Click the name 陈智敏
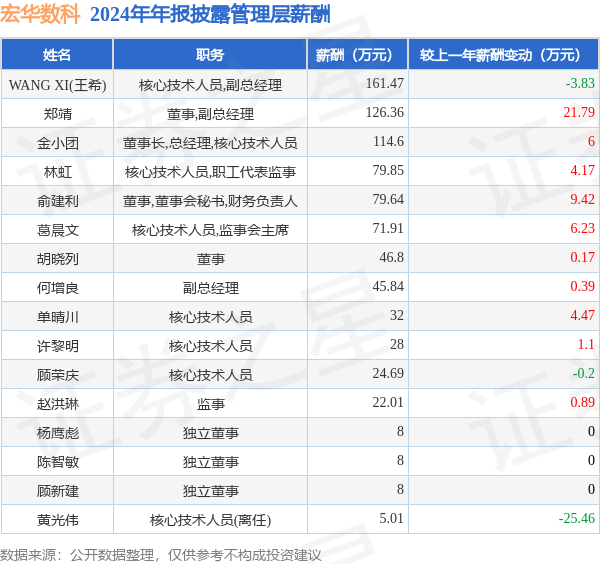The image size is (600, 564). click(57, 462)
